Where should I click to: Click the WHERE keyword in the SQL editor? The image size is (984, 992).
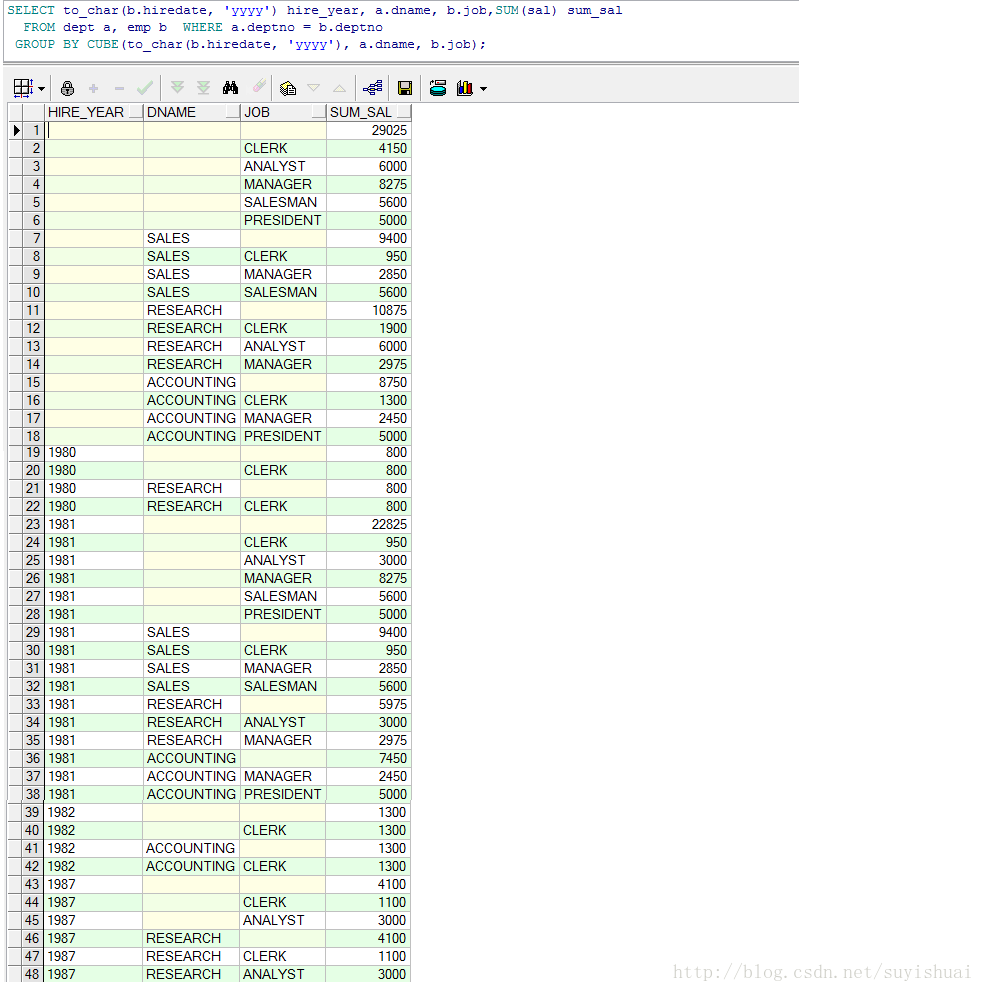point(202,27)
